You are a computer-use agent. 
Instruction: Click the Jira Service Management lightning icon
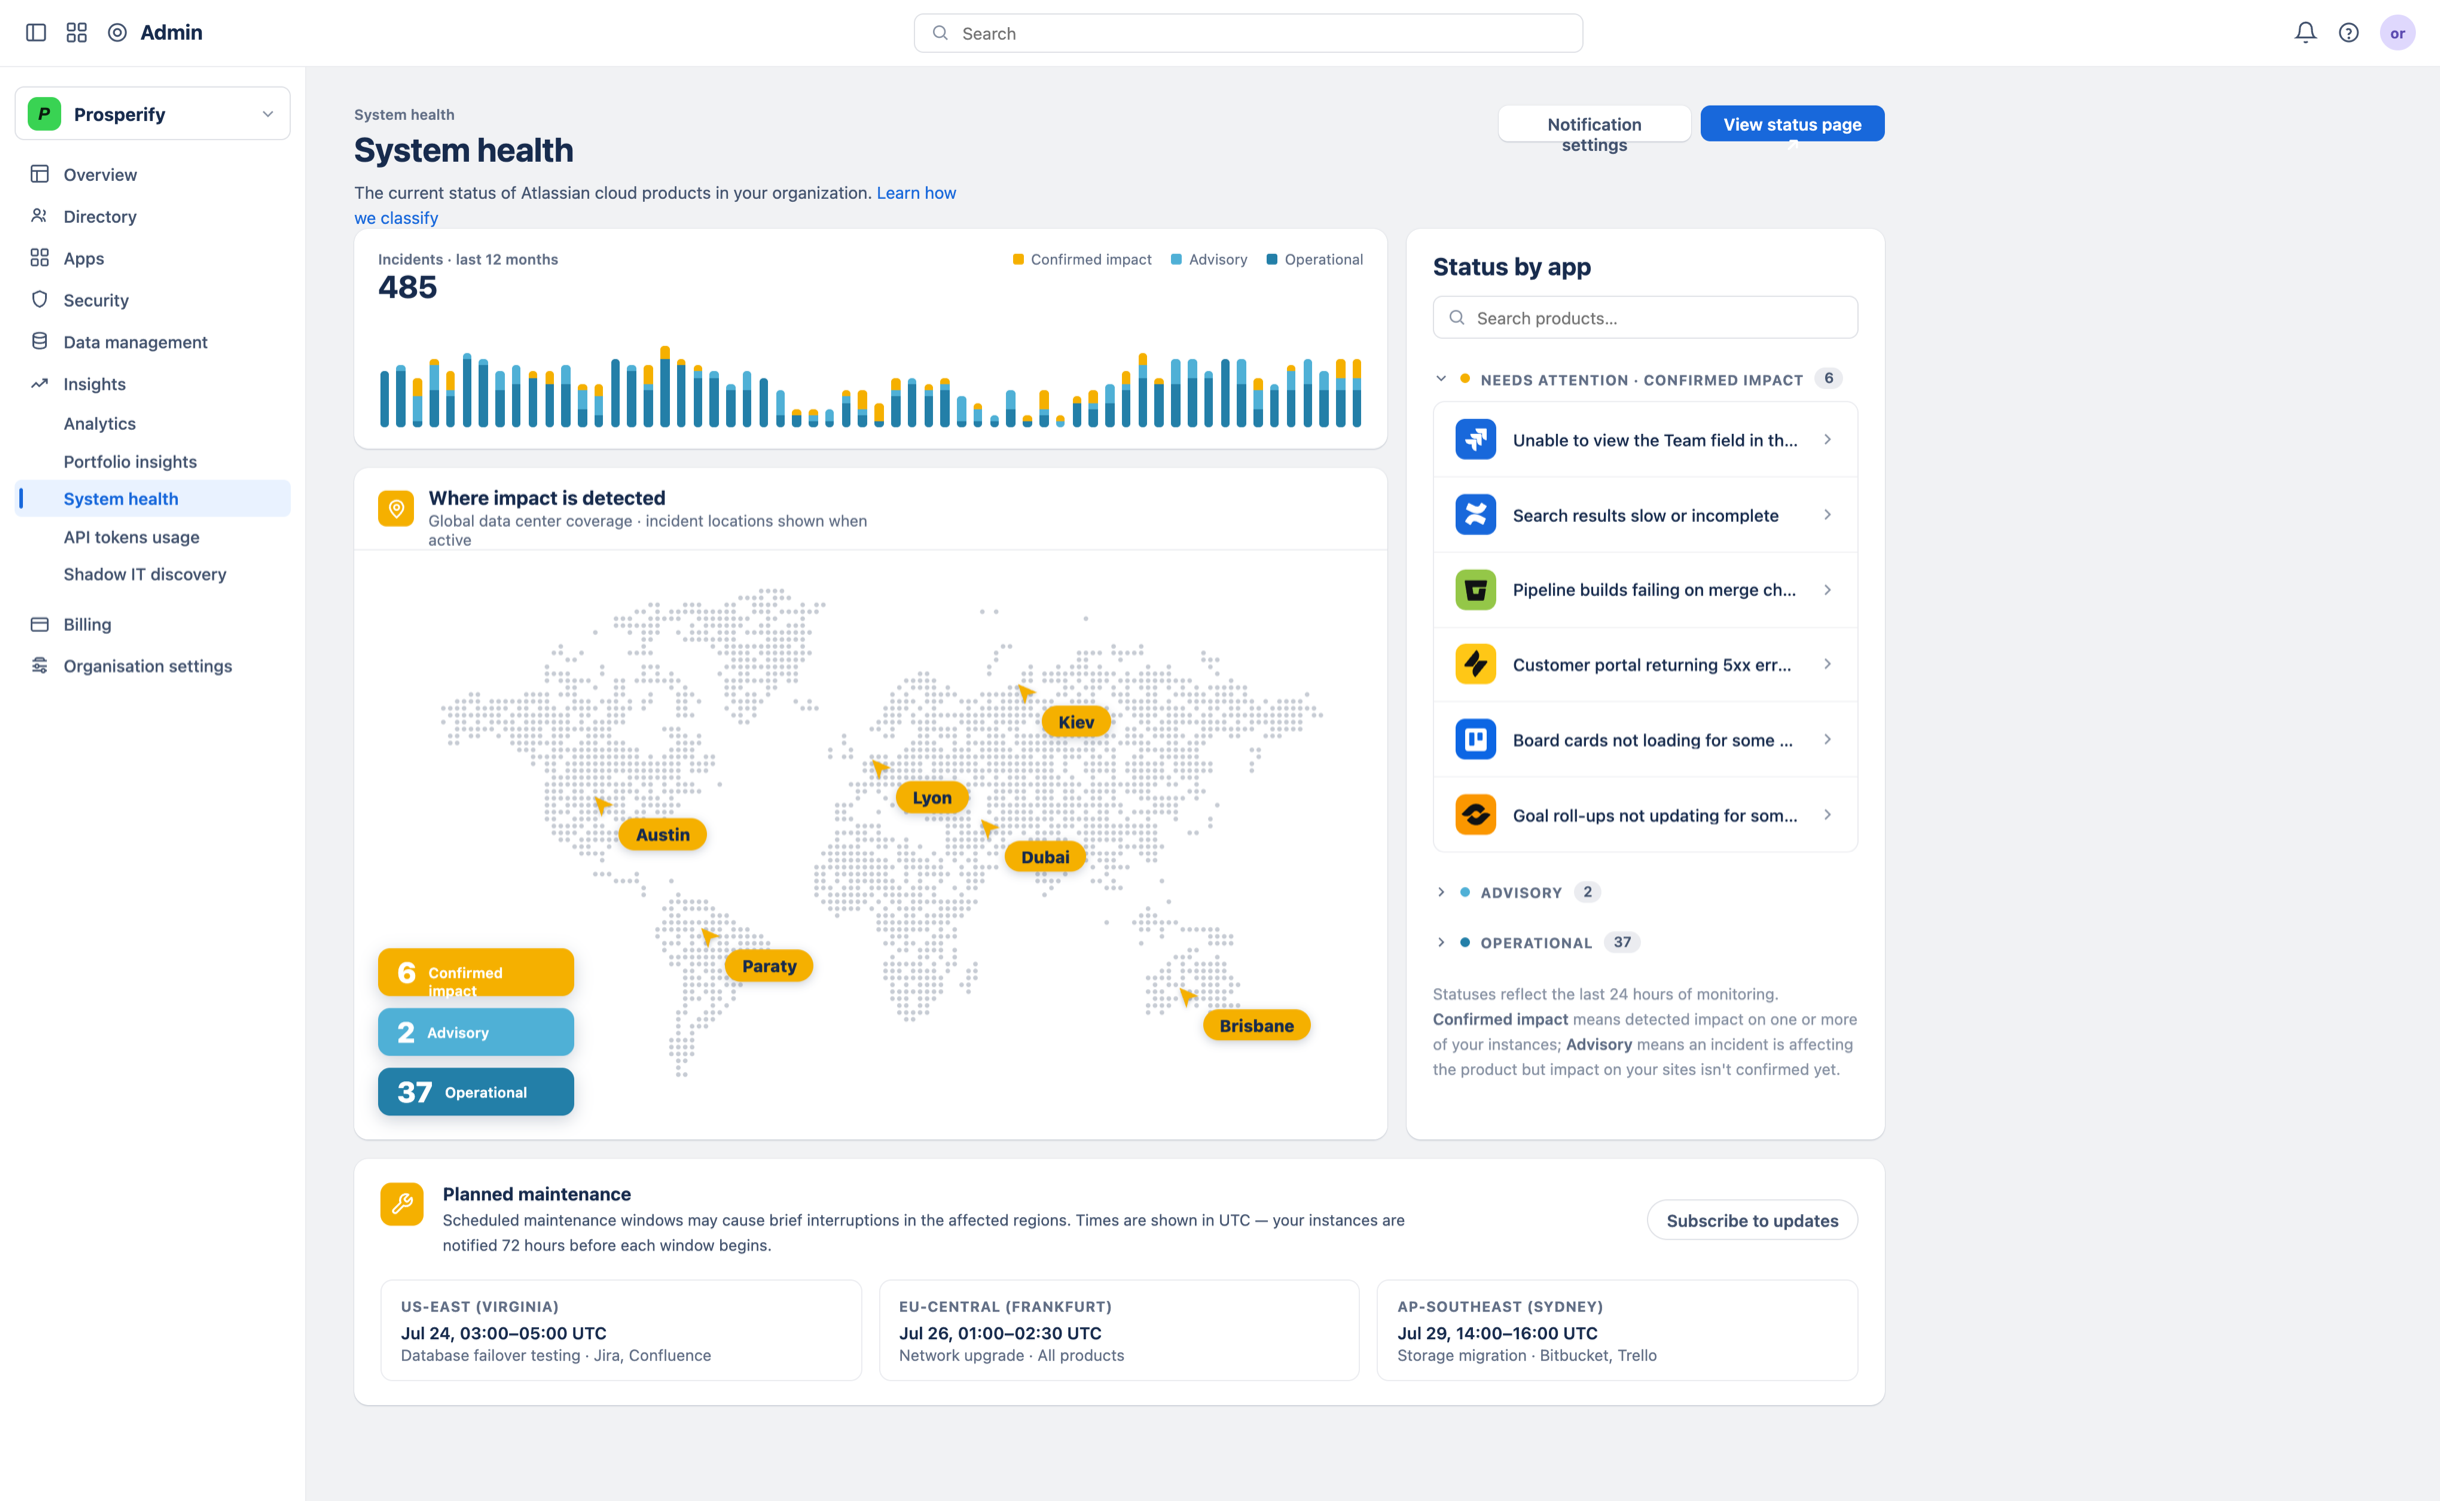[1475, 665]
